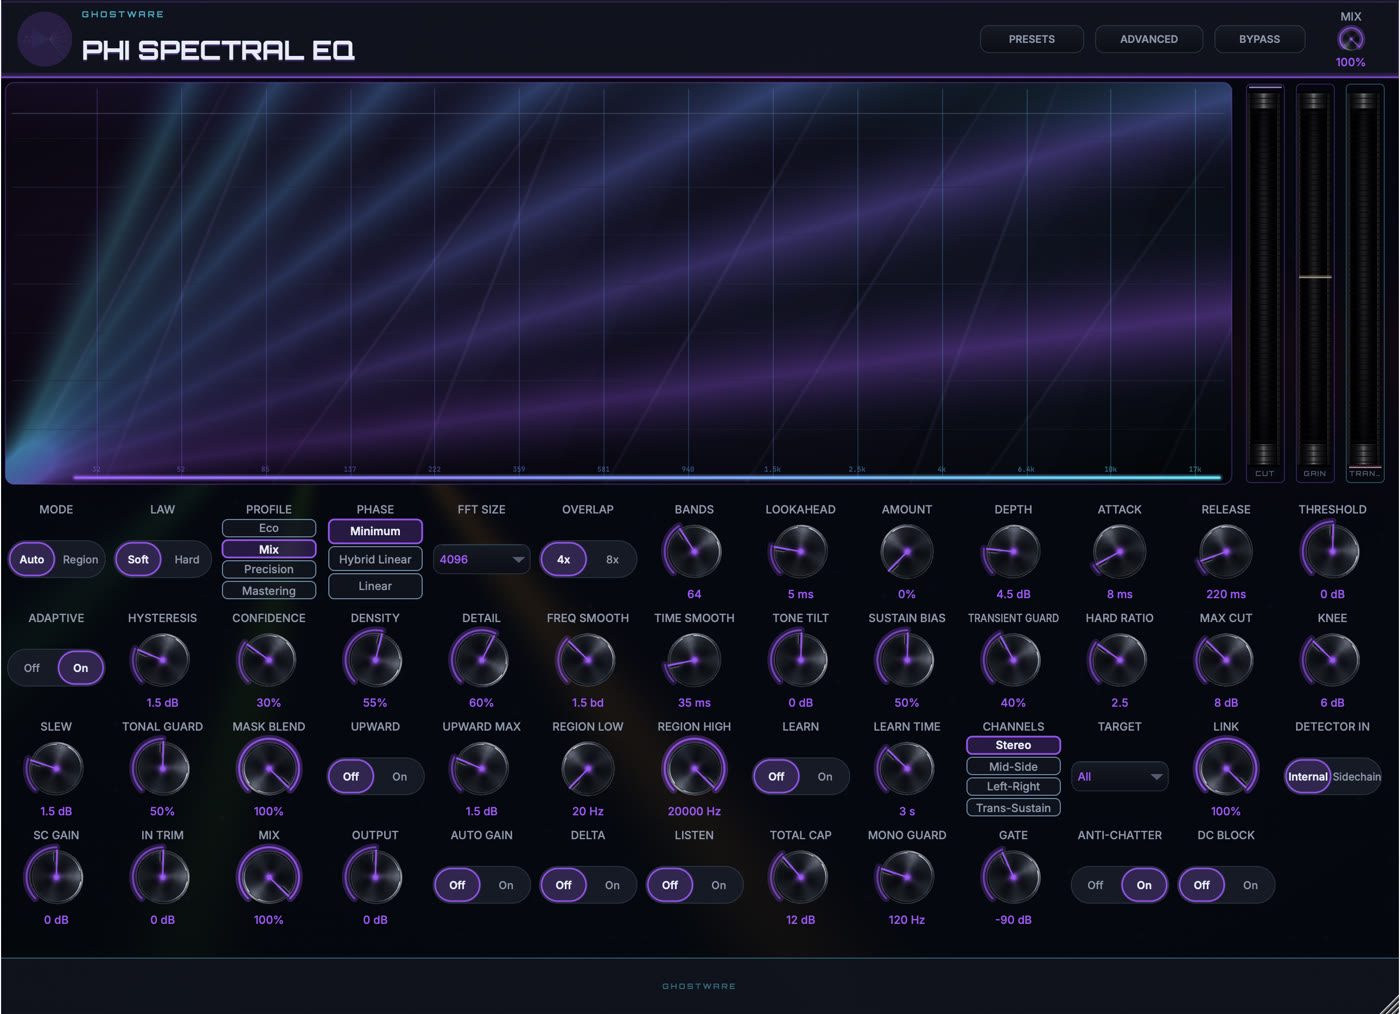The image size is (1400, 1014).
Task: Enable UPWARD with On
Action: point(400,777)
